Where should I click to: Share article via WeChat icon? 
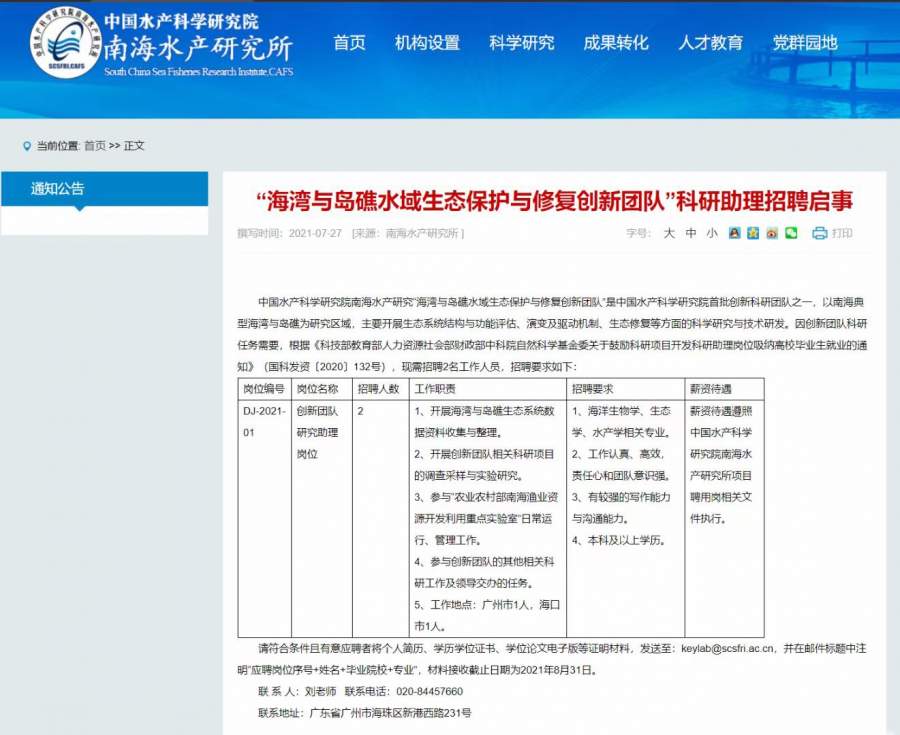(791, 233)
